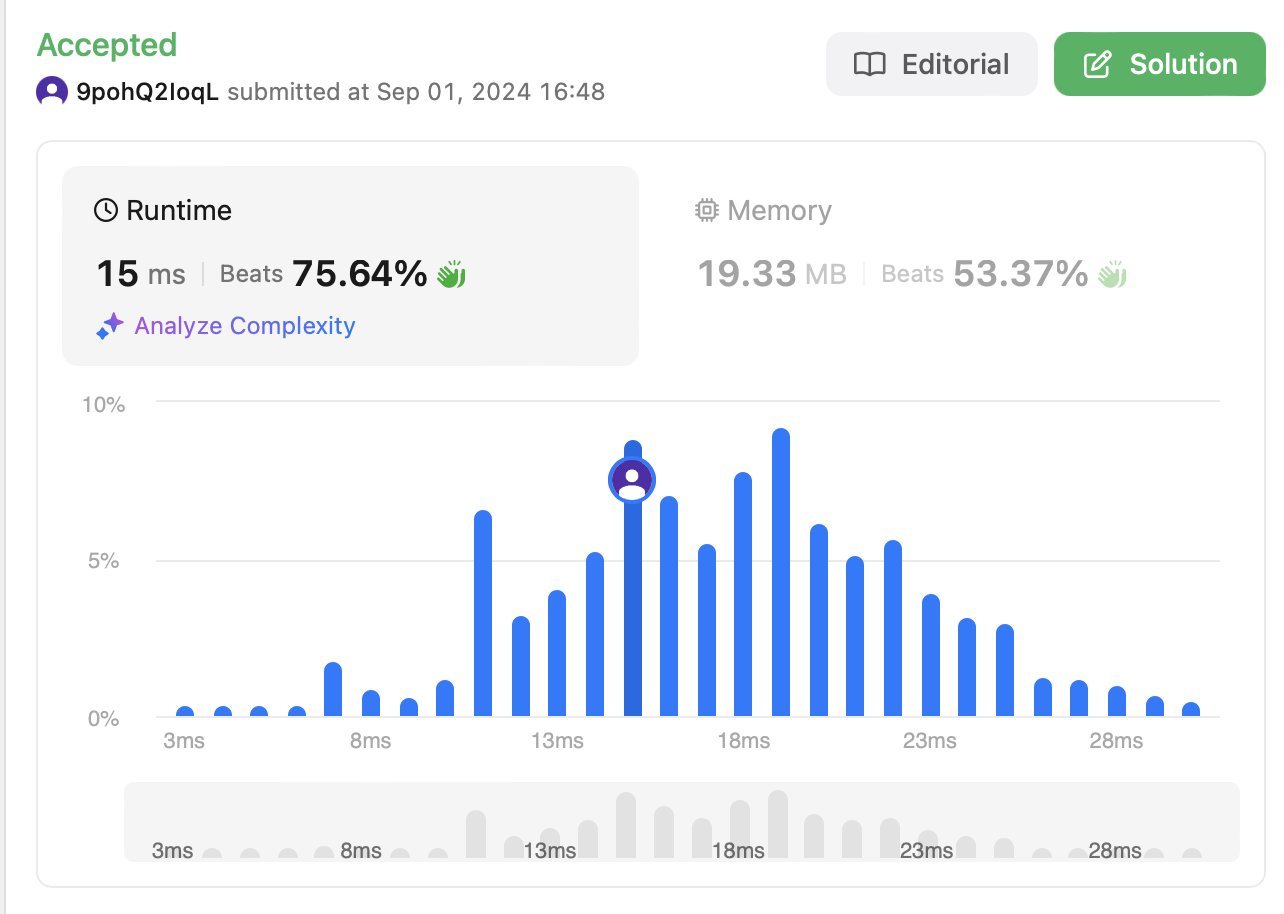The height and width of the screenshot is (914, 1284).
Task: Click the bar above the 23ms label
Action: [x=930, y=656]
